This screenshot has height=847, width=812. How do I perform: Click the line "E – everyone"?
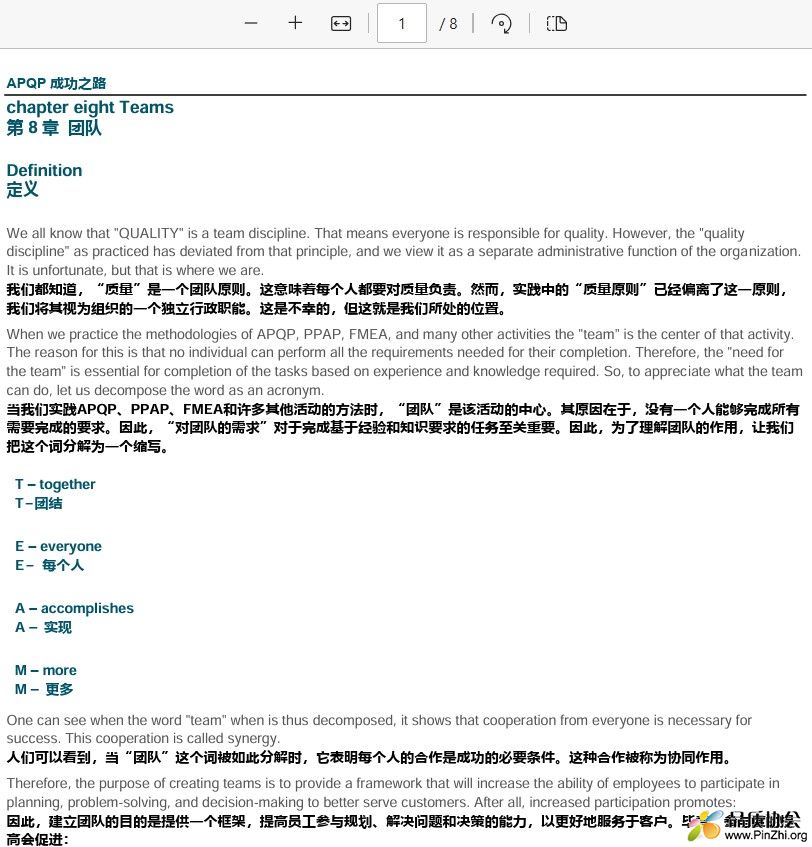(x=58, y=546)
